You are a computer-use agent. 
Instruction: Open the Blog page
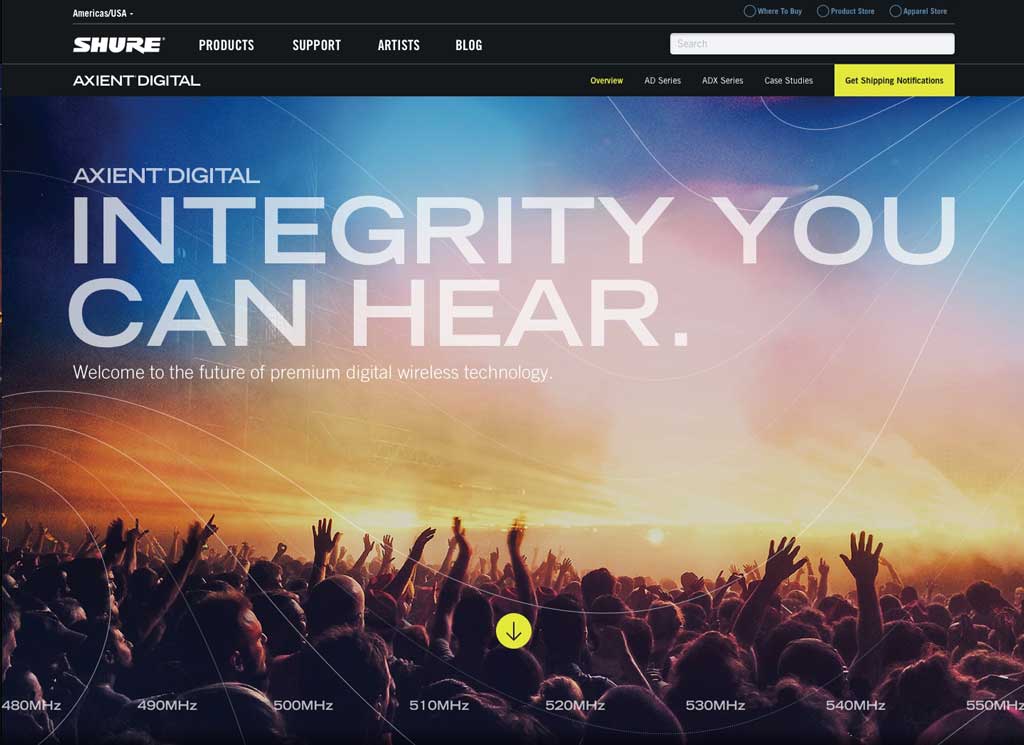pos(469,45)
